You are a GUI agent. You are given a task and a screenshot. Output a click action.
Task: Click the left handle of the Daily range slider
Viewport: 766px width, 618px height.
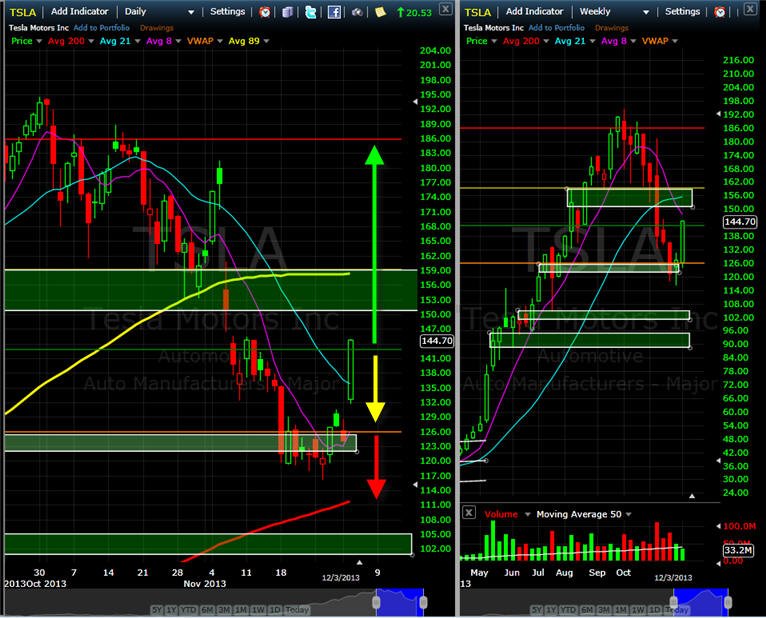point(377,602)
